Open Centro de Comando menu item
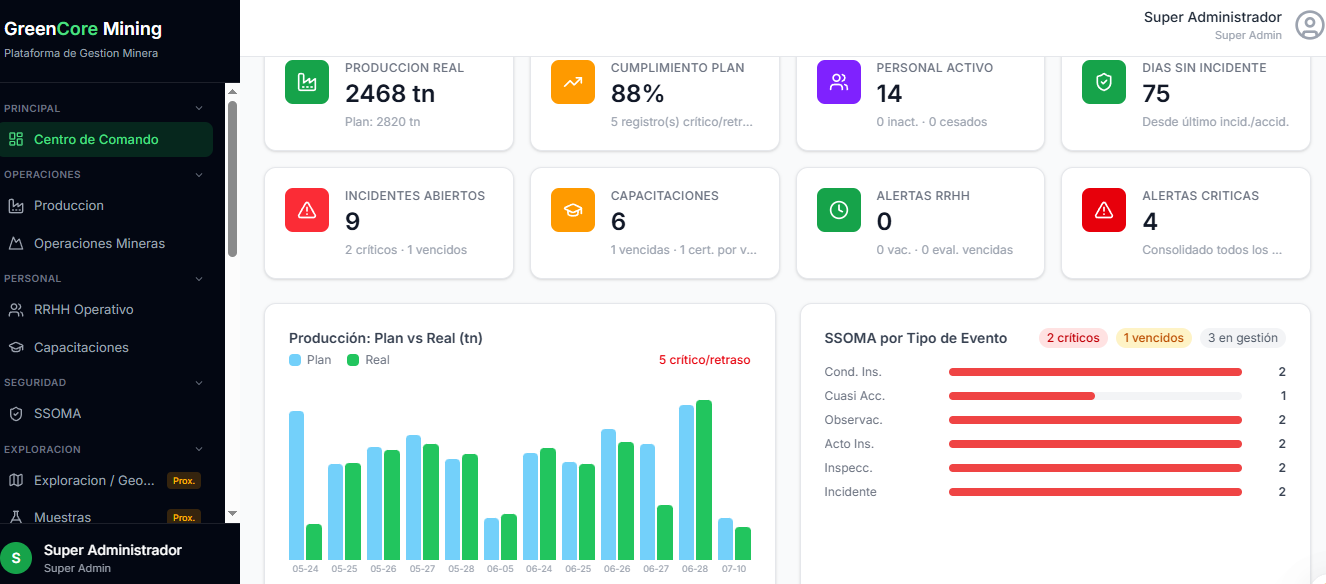Viewport: 1326px width, 584px height. [106, 139]
